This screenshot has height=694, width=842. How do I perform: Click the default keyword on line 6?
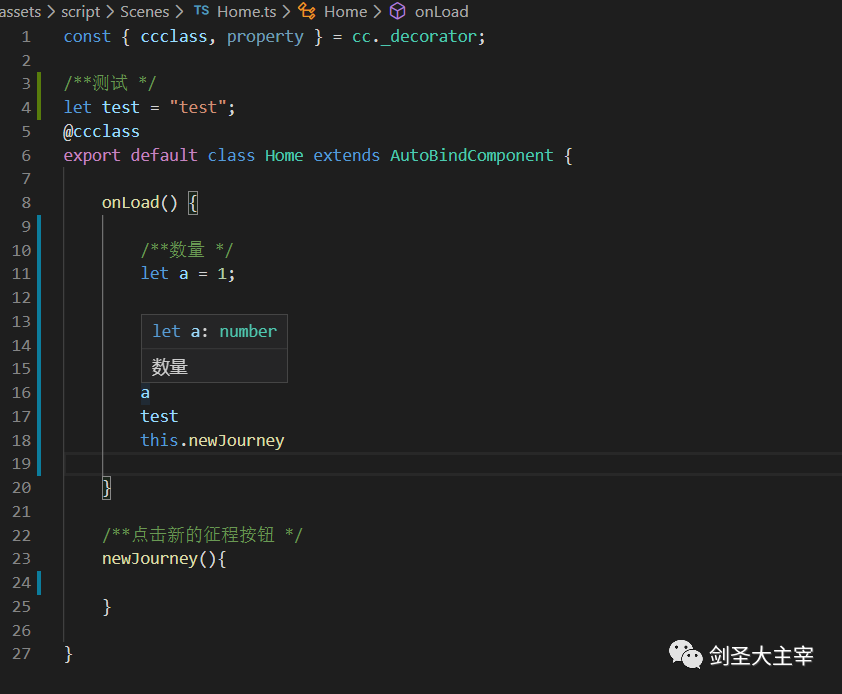(164, 155)
